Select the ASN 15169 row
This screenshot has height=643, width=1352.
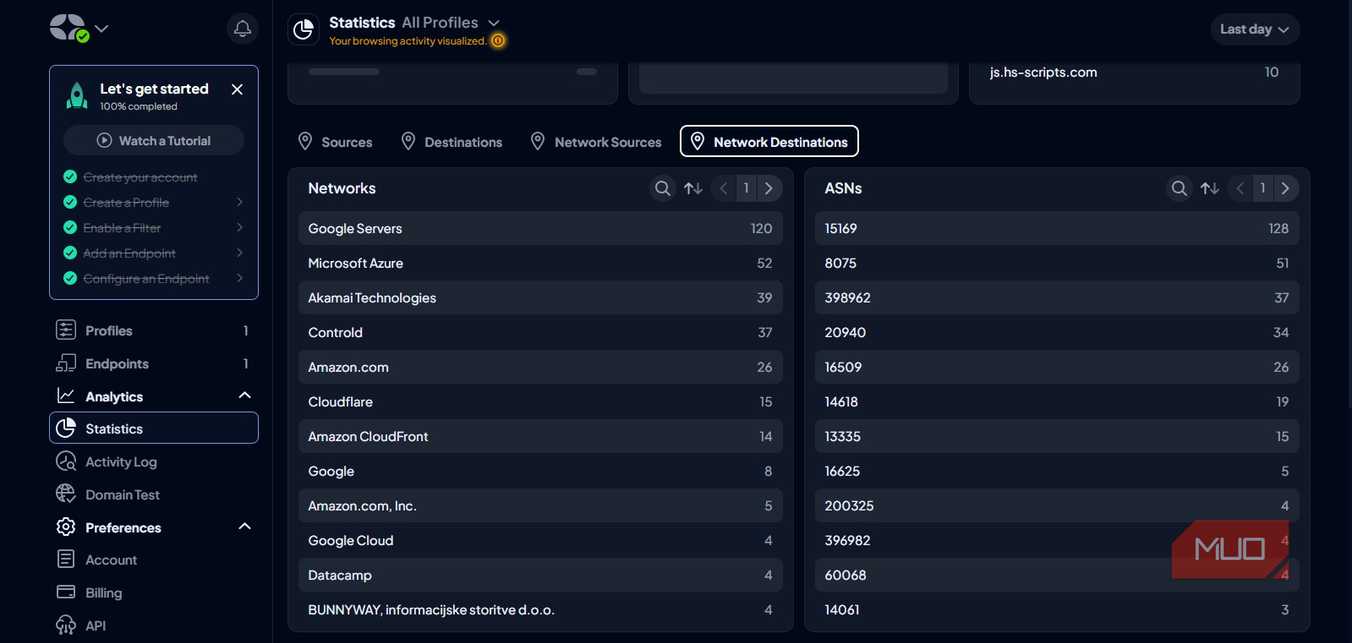click(1057, 228)
